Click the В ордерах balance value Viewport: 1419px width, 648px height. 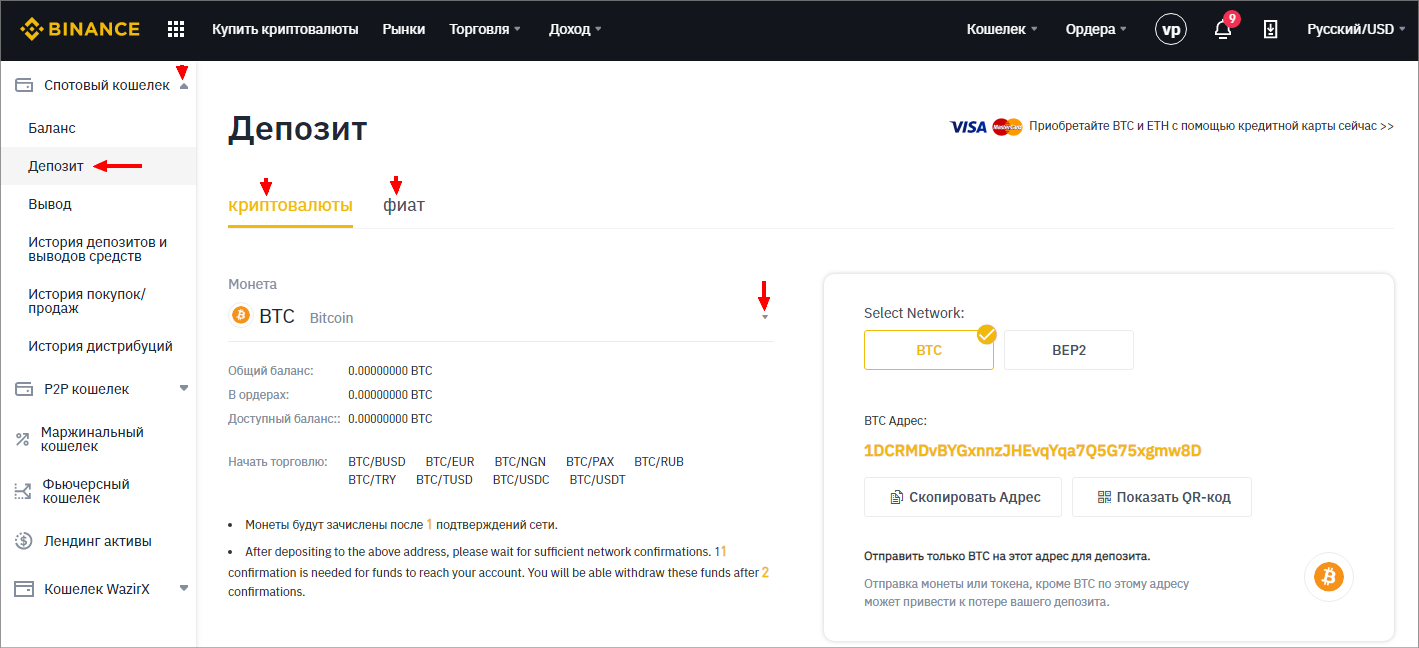[x=390, y=395]
